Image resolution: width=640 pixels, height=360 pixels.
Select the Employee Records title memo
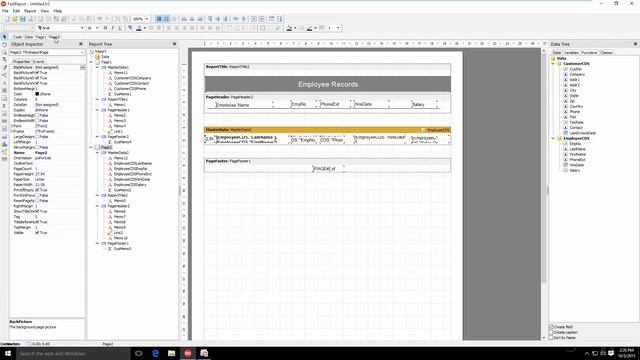pos(328,84)
